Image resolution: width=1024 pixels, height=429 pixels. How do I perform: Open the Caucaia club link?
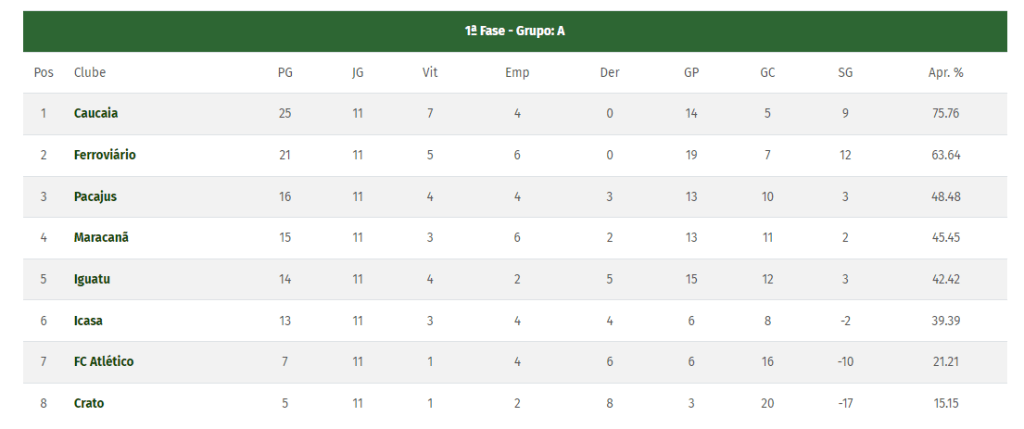(96, 113)
